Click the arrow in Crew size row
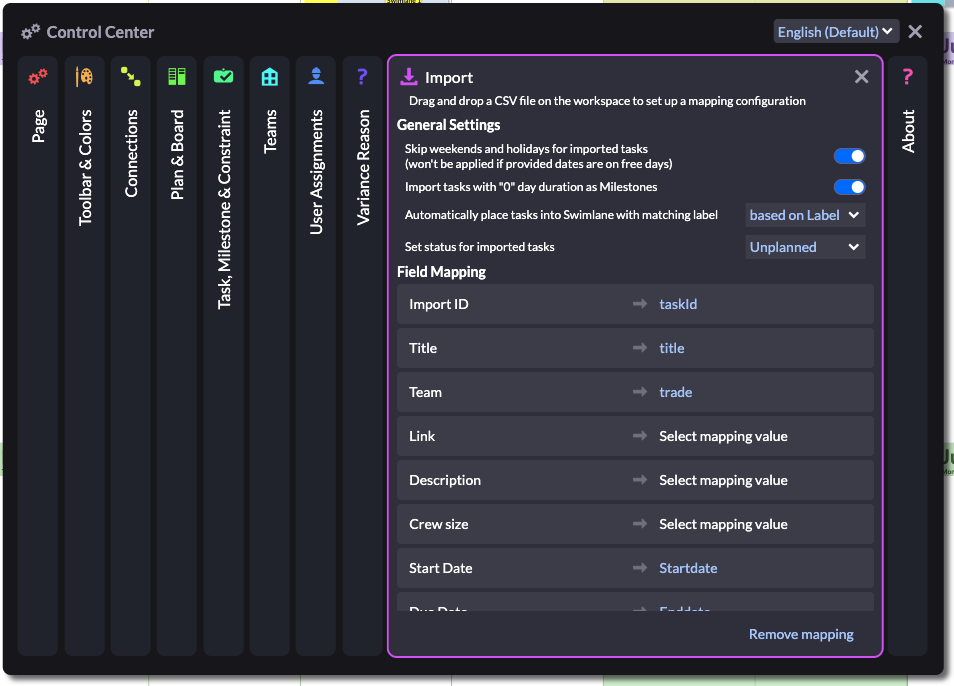954x686 pixels. click(639, 524)
